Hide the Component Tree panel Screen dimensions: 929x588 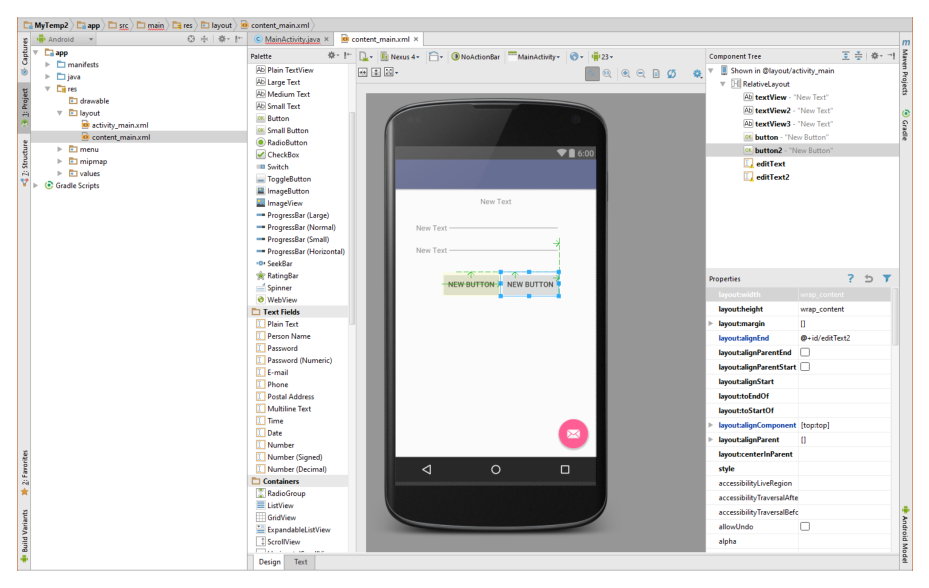point(891,56)
